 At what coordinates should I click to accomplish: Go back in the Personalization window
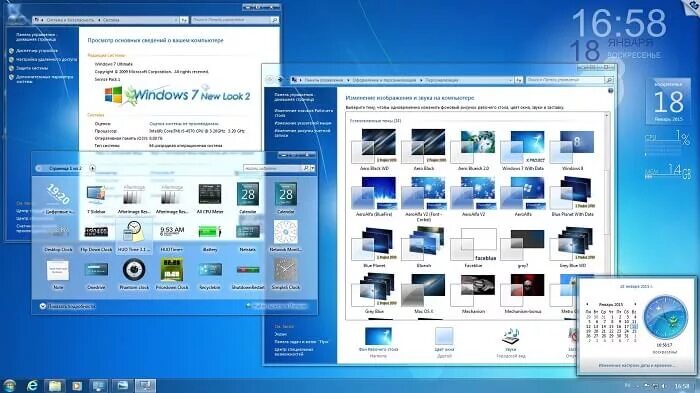[270, 79]
